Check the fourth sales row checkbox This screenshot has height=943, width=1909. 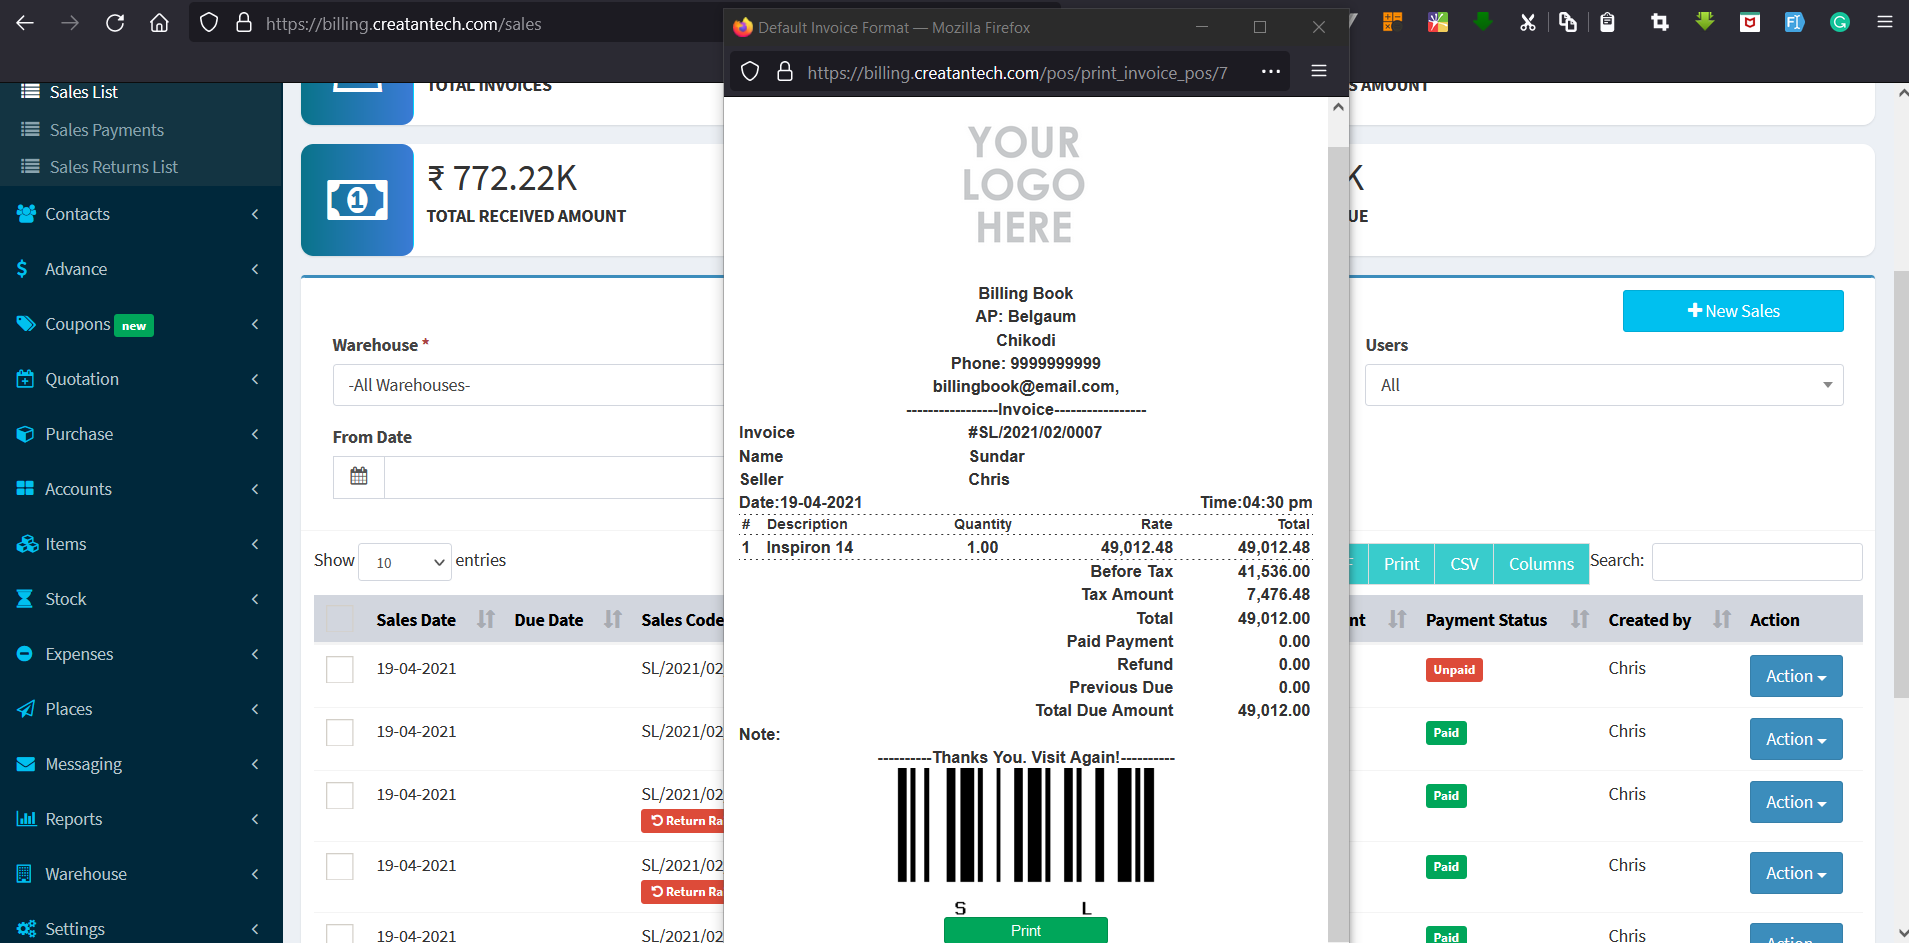click(x=340, y=866)
